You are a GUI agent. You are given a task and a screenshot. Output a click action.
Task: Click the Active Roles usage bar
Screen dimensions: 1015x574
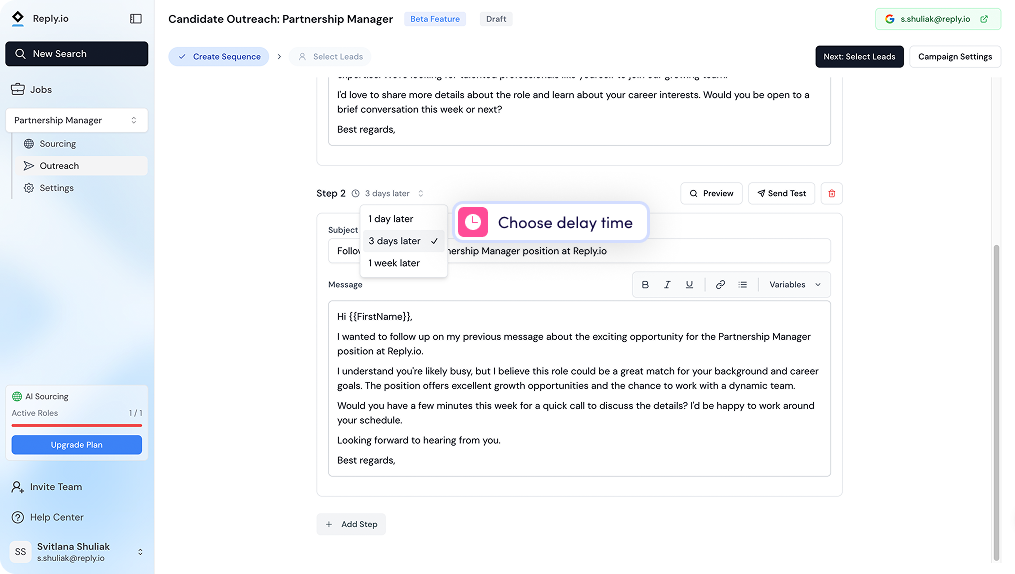[76, 425]
